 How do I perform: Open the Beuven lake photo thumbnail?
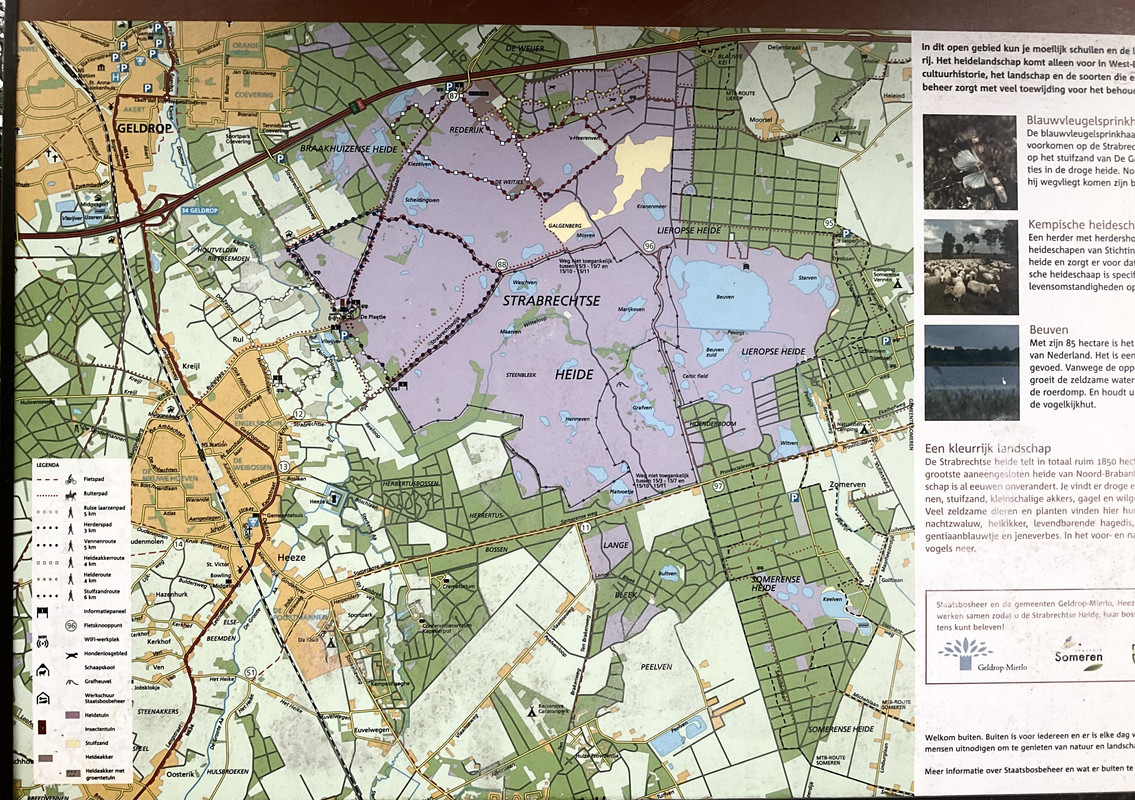971,373
